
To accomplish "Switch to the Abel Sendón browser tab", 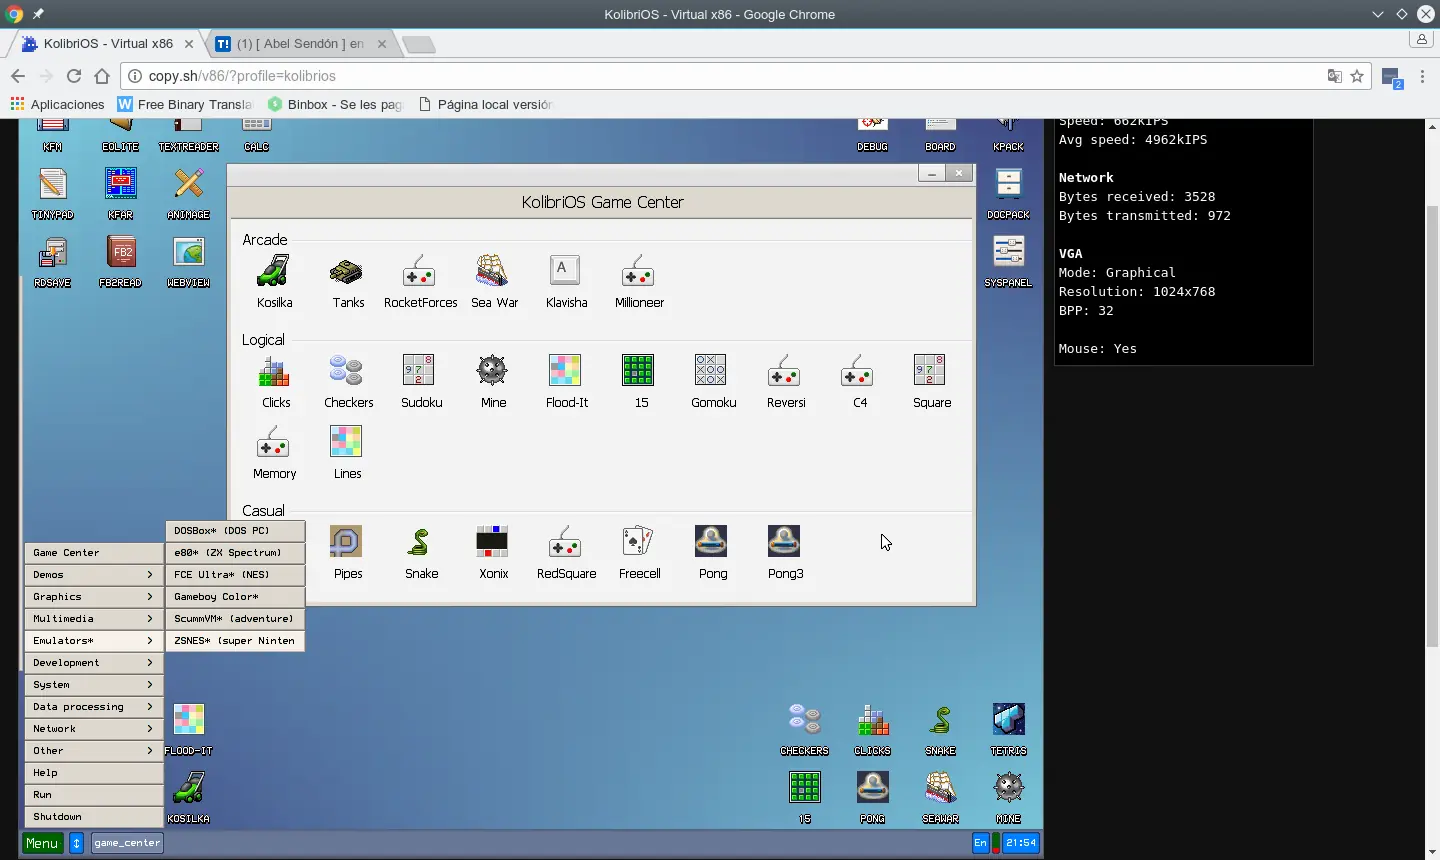I will [300, 44].
